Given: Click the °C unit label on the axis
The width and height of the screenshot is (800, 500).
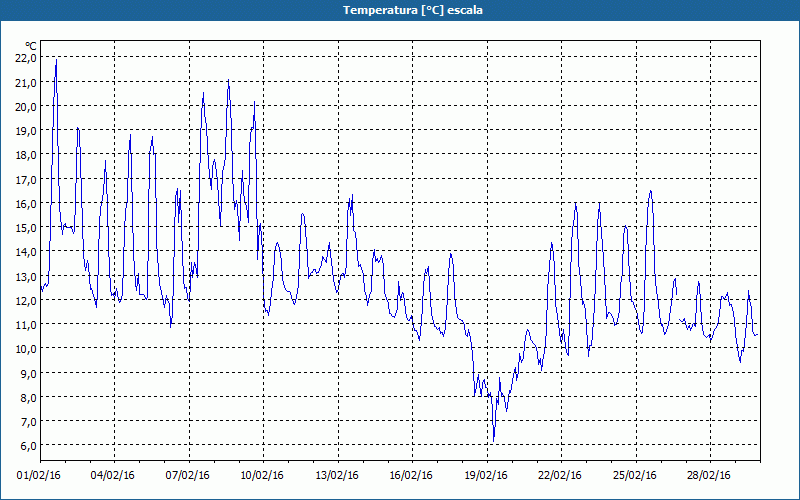Looking at the screenshot, I should click(x=31, y=46).
